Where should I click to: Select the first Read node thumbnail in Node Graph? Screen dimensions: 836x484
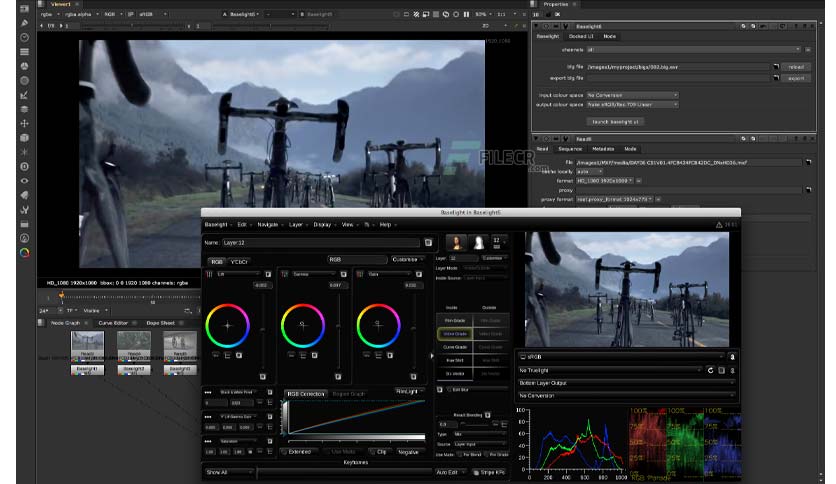[87, 344]
